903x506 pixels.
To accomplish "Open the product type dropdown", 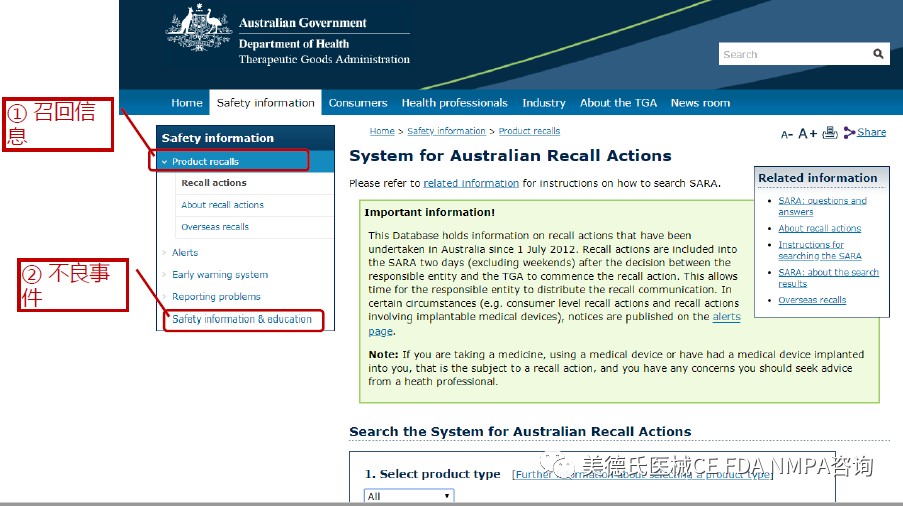I will 409,496.
